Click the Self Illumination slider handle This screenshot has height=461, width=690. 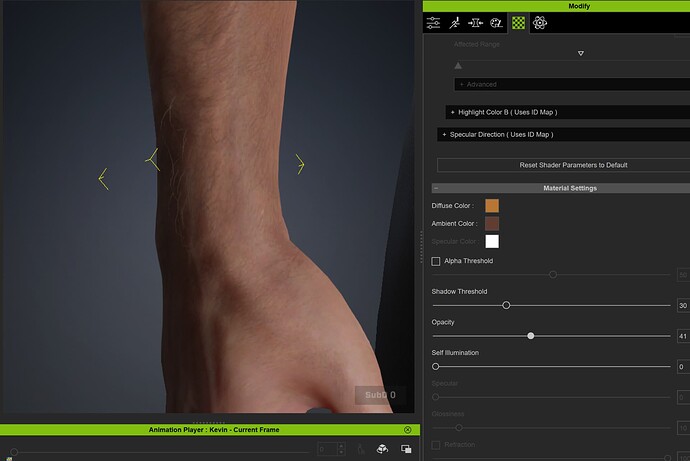point(436,366)
